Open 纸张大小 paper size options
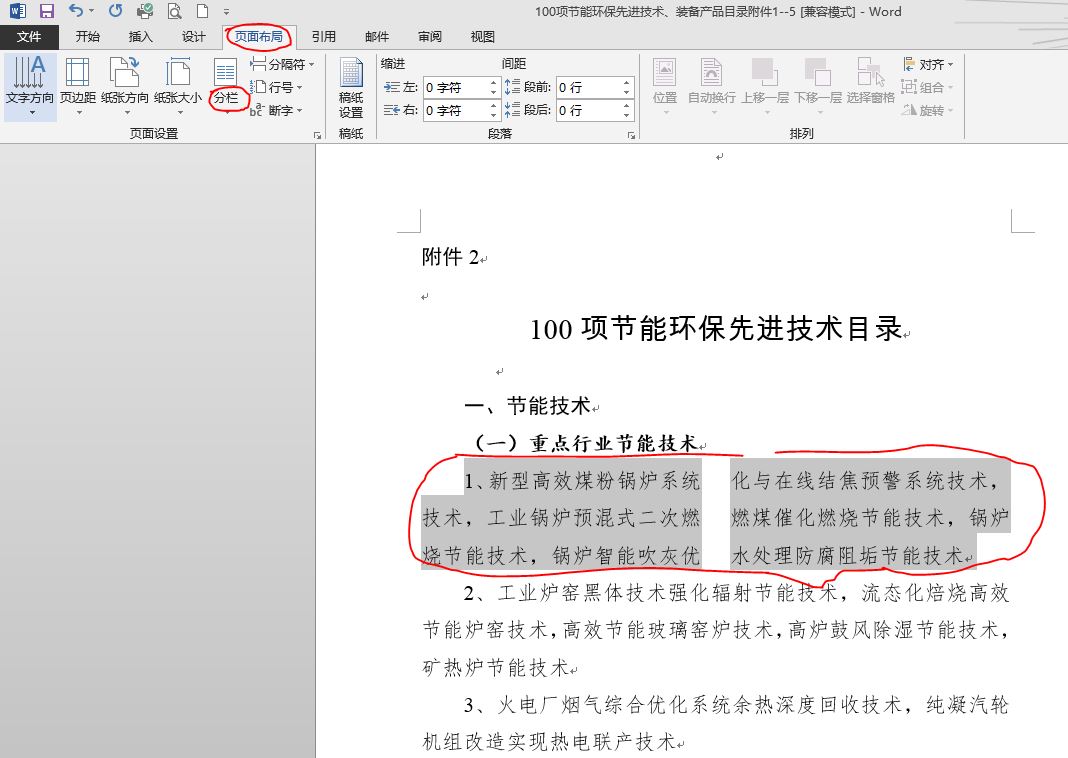Image resolution: width=1068 pixels, height=758 pixels. coord(178,86)
